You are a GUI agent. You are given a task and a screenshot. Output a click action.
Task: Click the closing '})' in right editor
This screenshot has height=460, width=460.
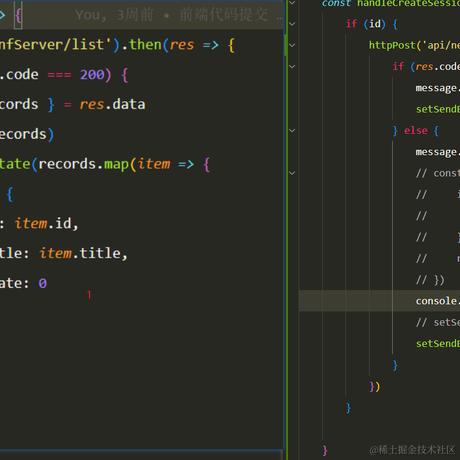coord(375,387)
